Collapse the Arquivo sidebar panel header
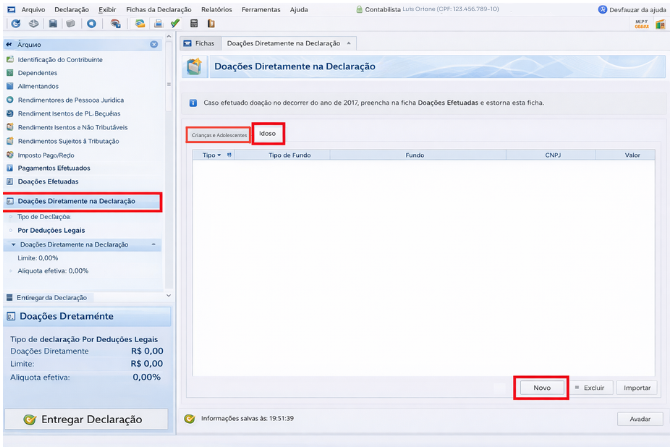This screenshot has height=447, width=672. (x=154, y=45)
